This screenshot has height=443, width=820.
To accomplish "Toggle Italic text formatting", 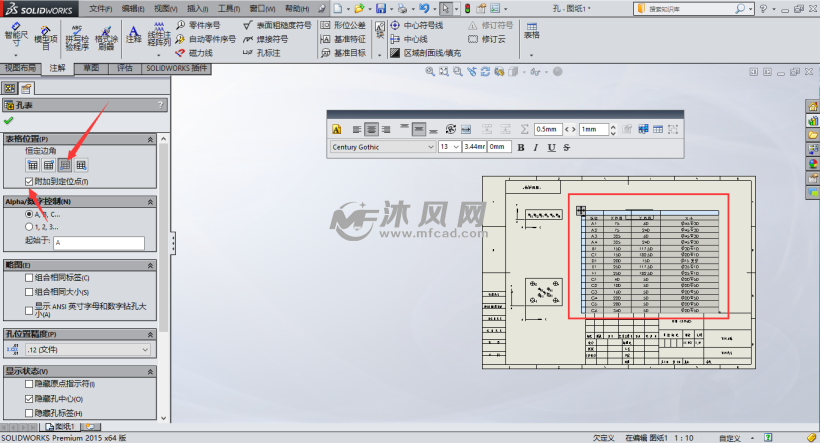I will (536, 147).
